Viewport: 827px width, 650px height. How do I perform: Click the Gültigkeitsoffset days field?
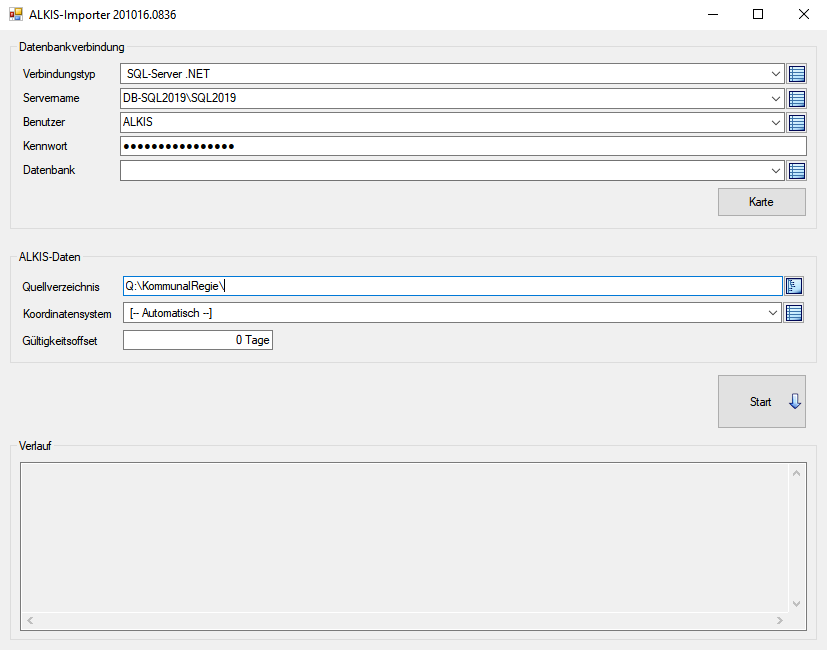pyautogui.click(x=197, y=340)
